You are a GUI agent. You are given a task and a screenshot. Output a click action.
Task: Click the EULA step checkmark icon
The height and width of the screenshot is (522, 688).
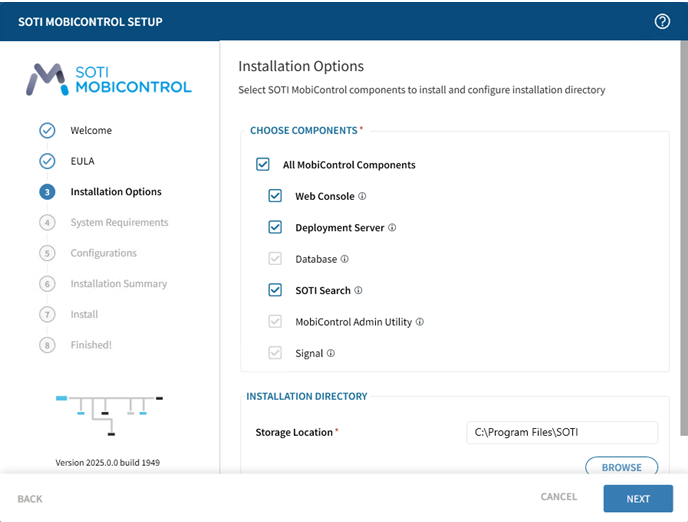click(47, 161)
